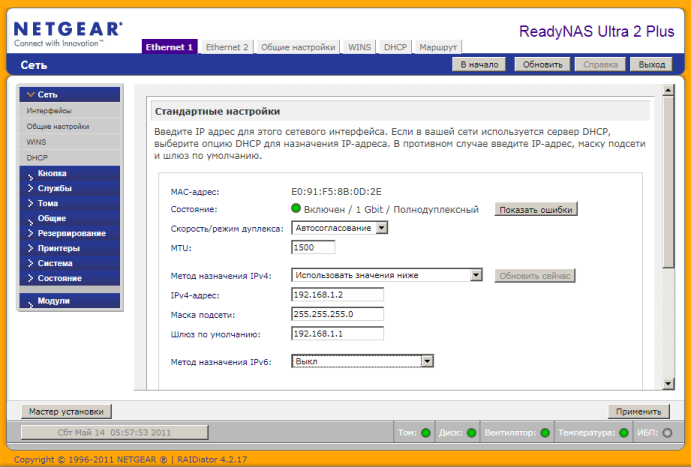Click the Маска подсети input field
691x467 pixels.
coord(337,314)
